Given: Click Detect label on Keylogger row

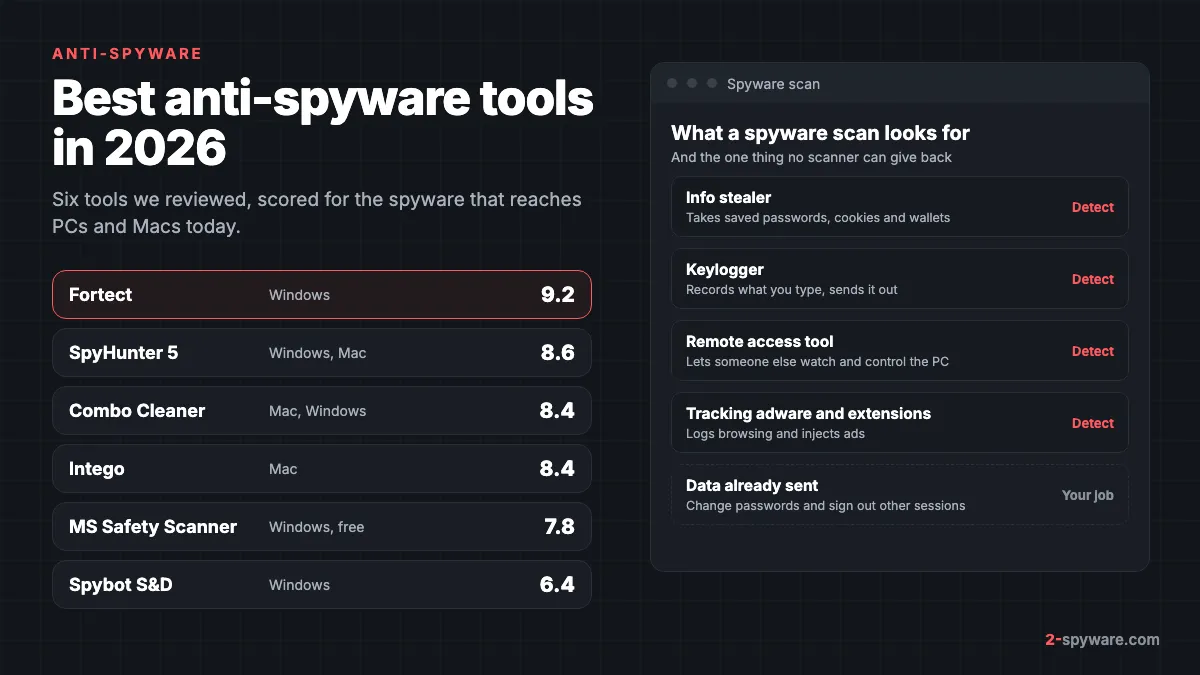Looking at the screenshot, I should (x=1093, y=279).
